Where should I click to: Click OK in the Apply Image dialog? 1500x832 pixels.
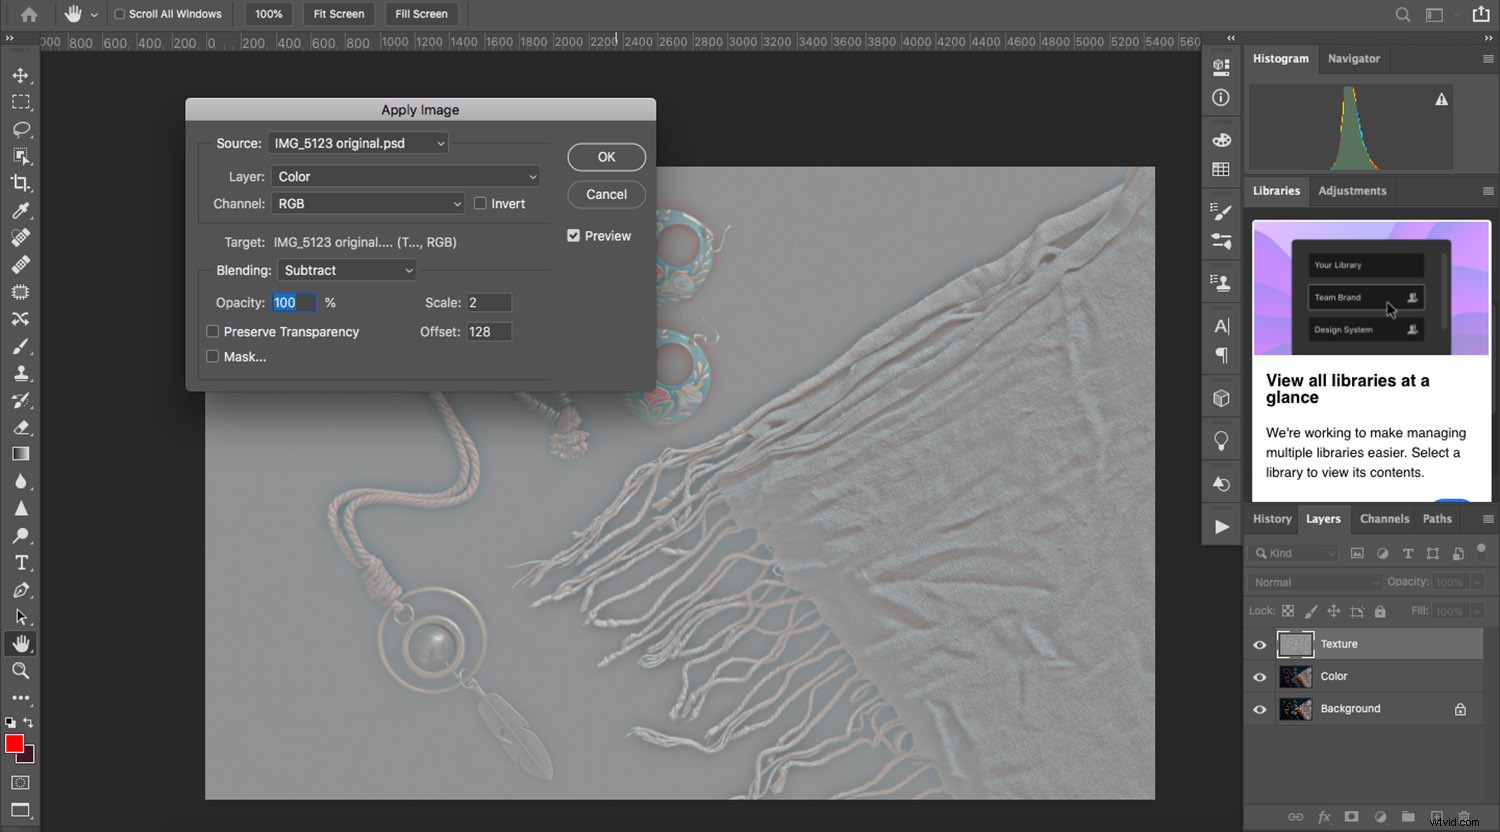[606, 157]
